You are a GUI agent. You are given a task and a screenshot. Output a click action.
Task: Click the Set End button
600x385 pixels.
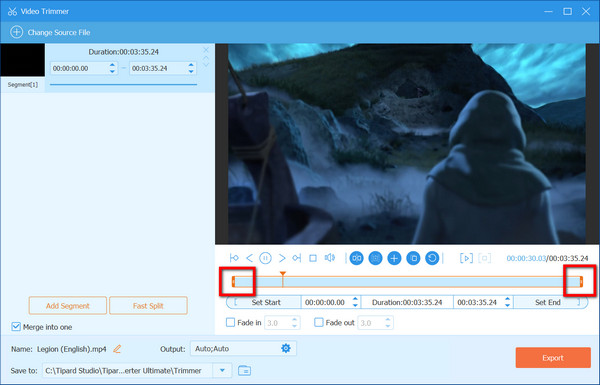(x=550, y=302)
